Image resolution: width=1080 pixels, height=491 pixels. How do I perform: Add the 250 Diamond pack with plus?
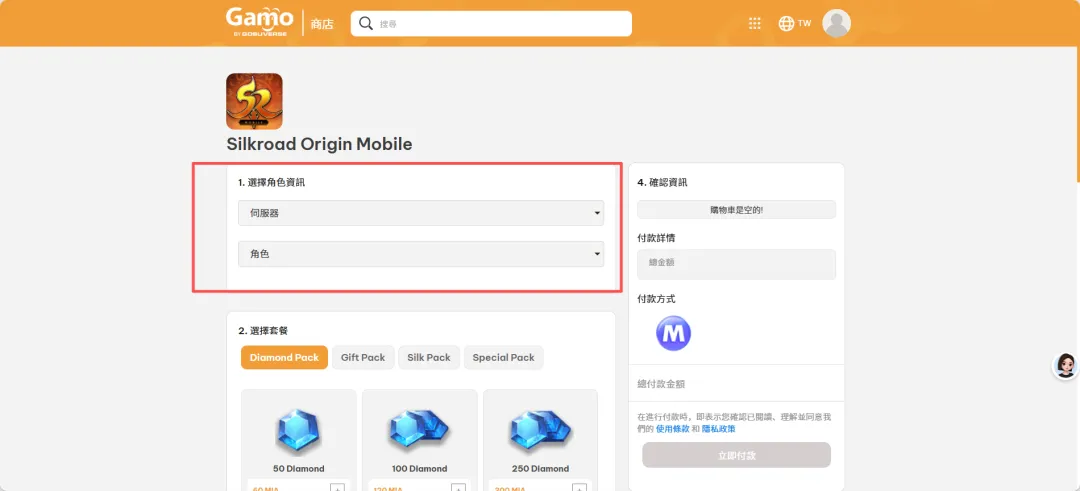579,487
